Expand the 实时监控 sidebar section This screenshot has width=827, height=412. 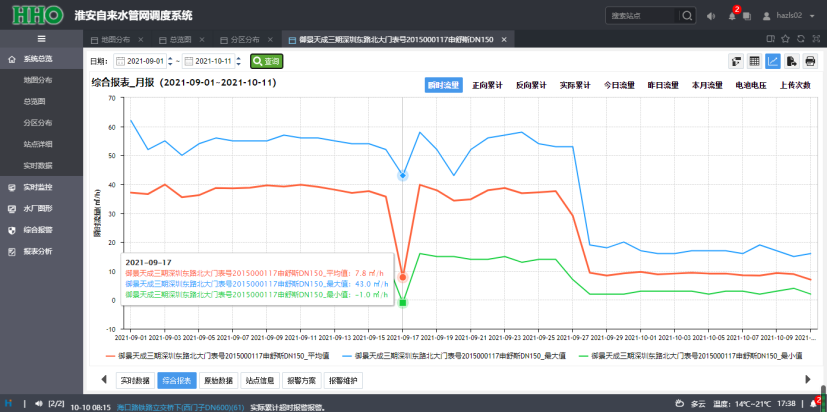[x=38, y=187]
